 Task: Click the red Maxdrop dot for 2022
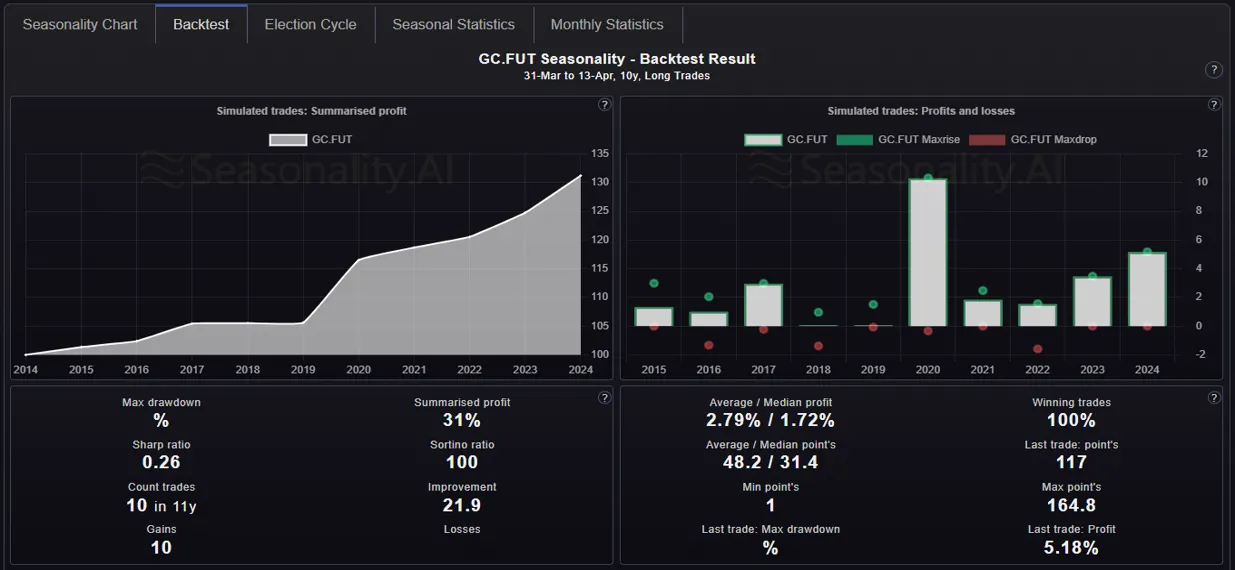tap(1037, 349)
